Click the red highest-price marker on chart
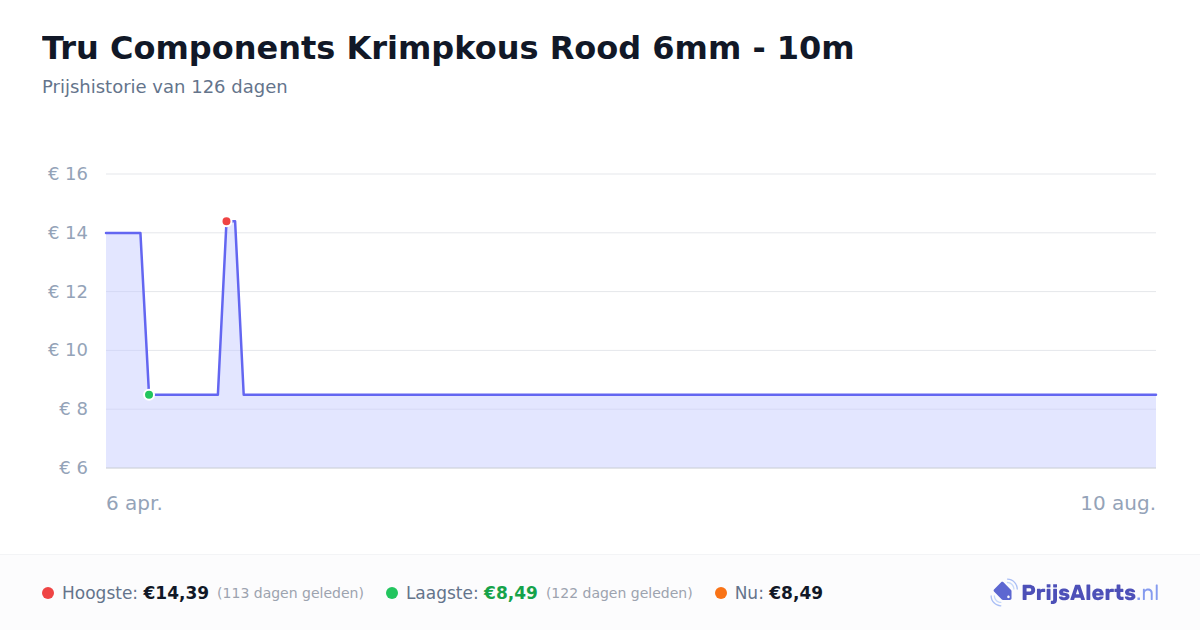Screen dimensions: 1200x630 click(x=226, y=221)
